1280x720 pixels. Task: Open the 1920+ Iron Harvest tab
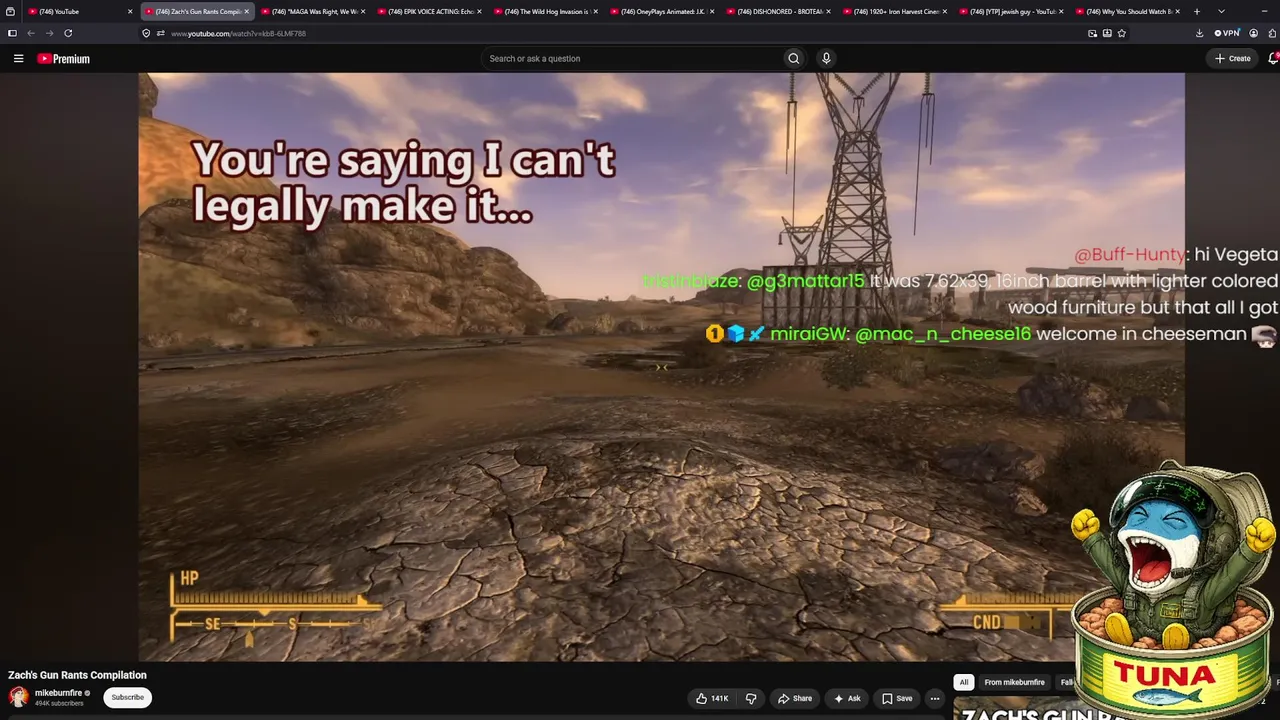[896, 11]
